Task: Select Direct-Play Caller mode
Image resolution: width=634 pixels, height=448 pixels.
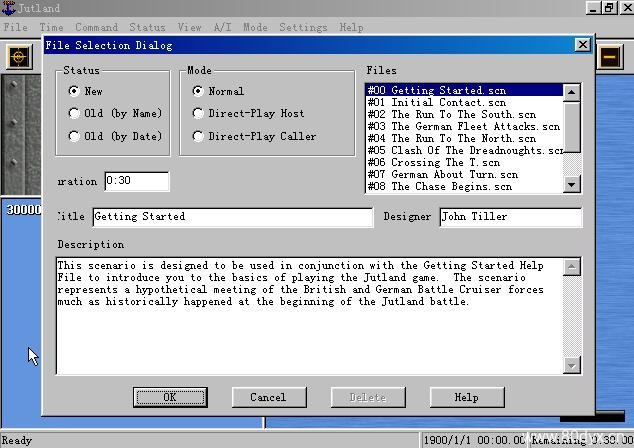Action: pyautogui.click(x=198, y=136)
